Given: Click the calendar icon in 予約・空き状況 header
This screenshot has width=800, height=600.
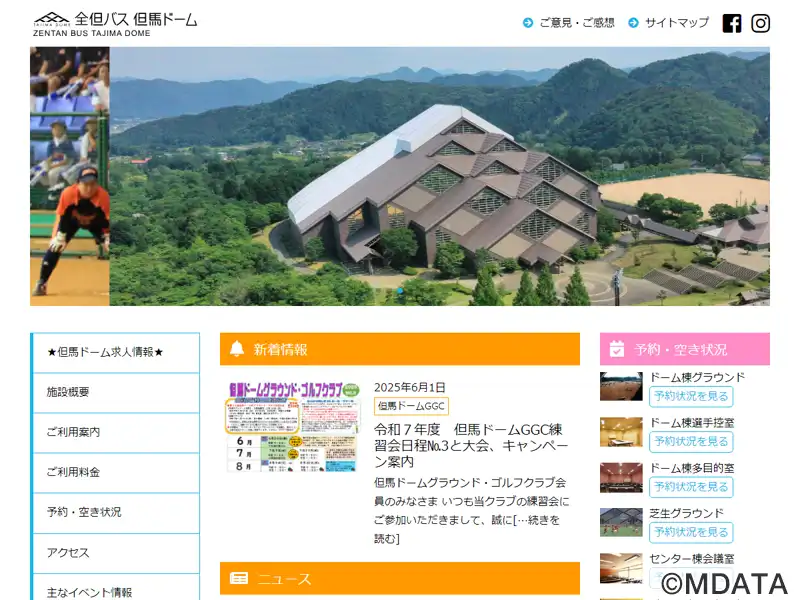Looking at the screenshot, I should click(x=617, y=349).
